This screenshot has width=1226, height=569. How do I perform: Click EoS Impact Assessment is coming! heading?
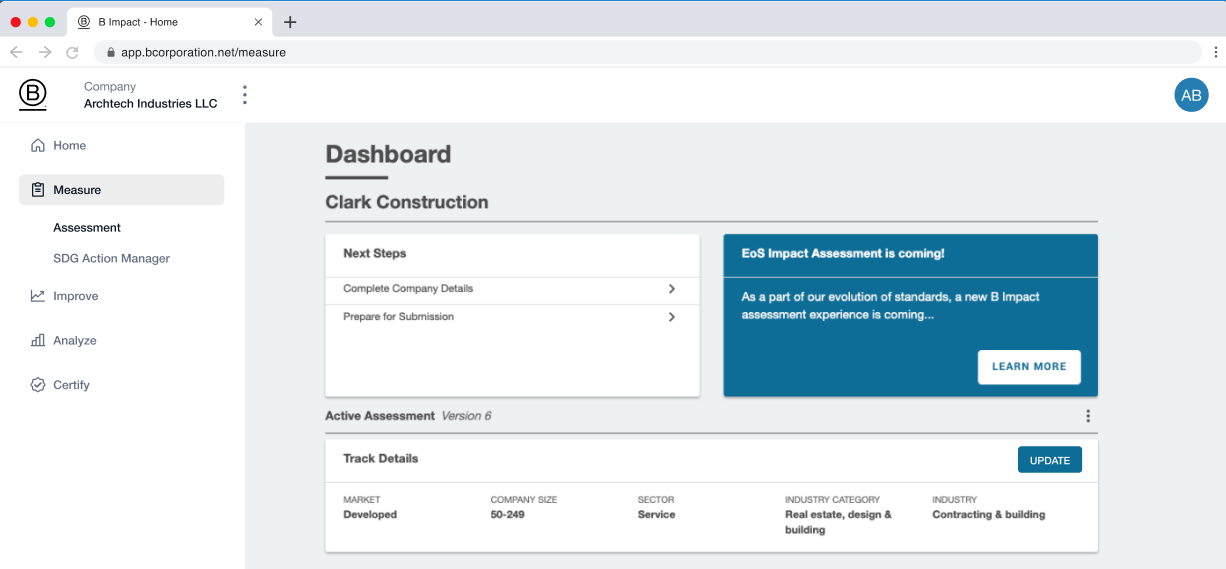click(843, 254)
